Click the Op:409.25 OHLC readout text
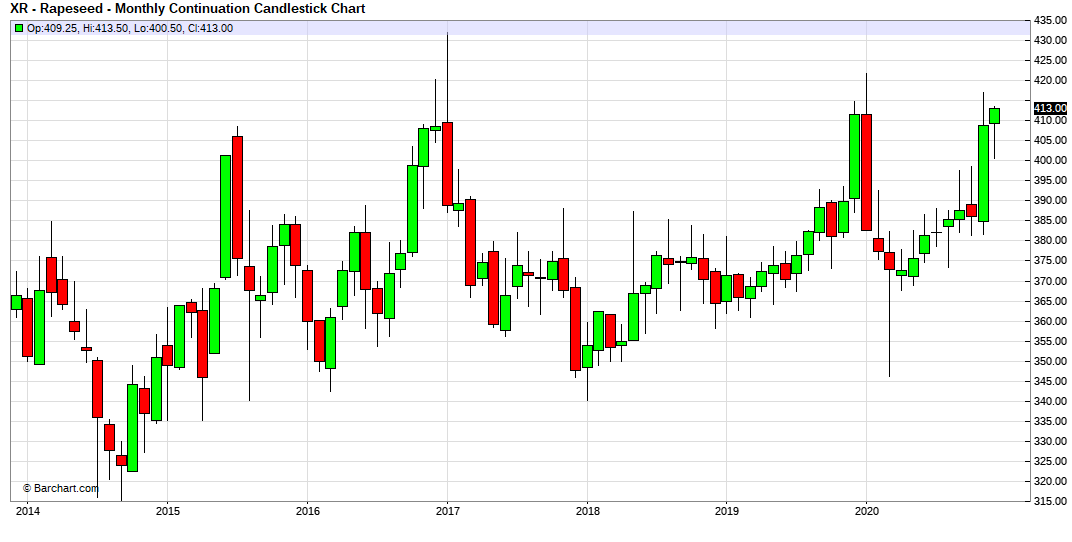The height and width of the screenshot is (542, 1072). point(130,28)
